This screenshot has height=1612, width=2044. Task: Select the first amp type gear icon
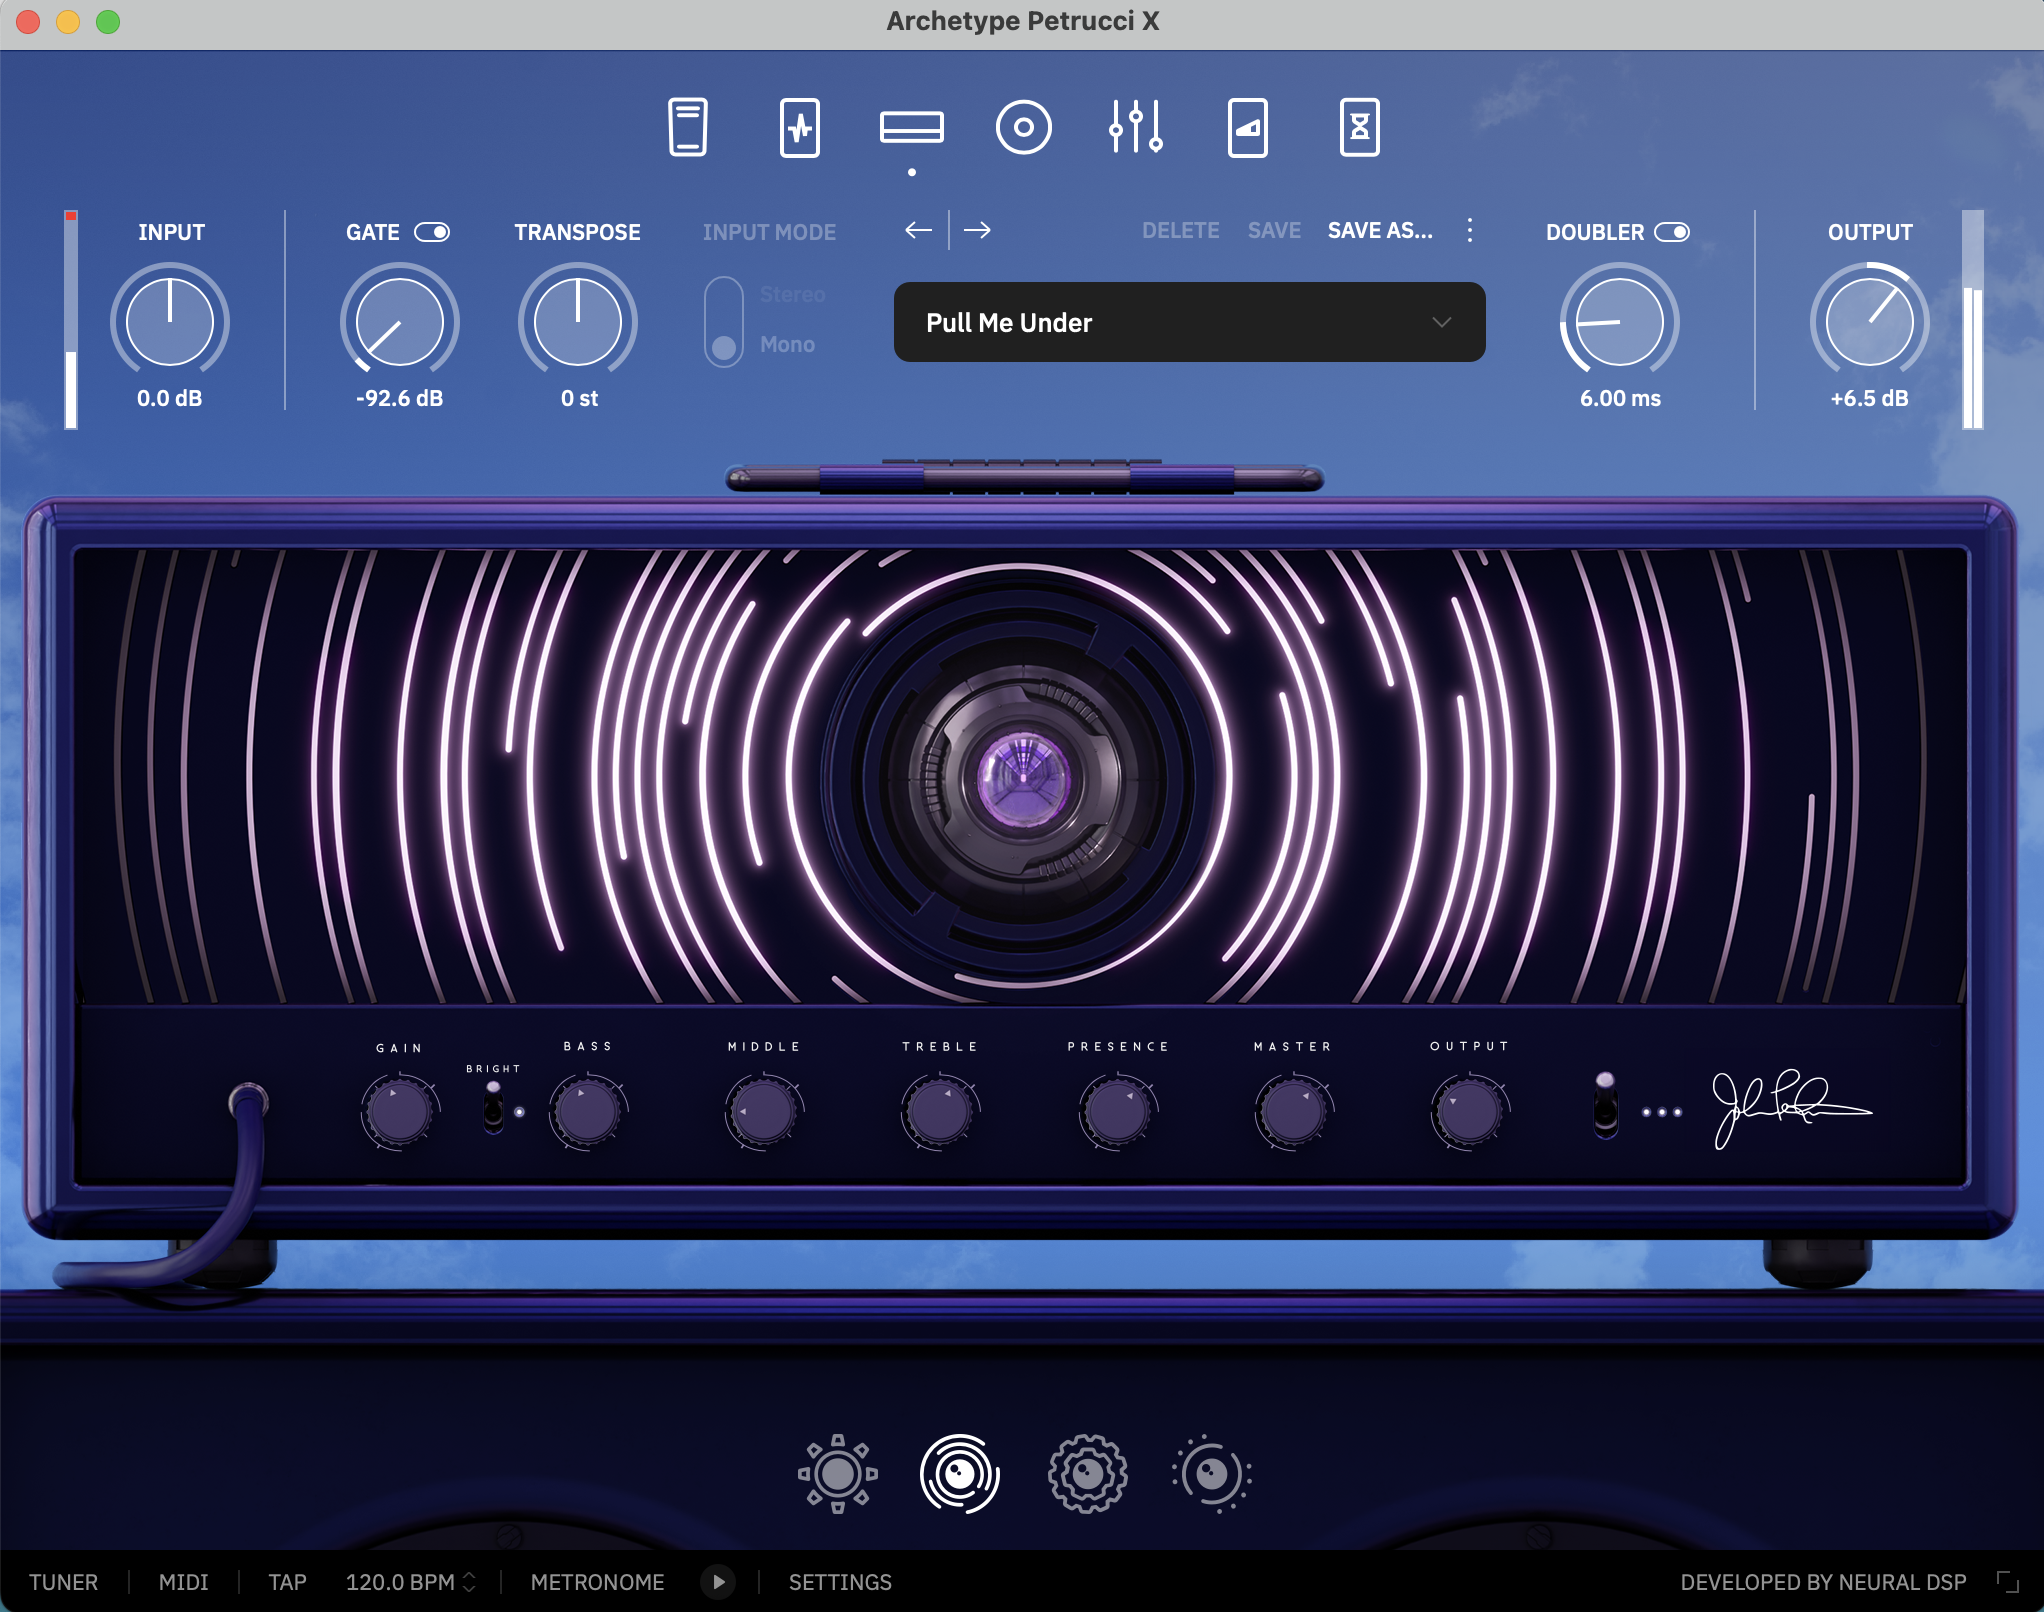838,1473
